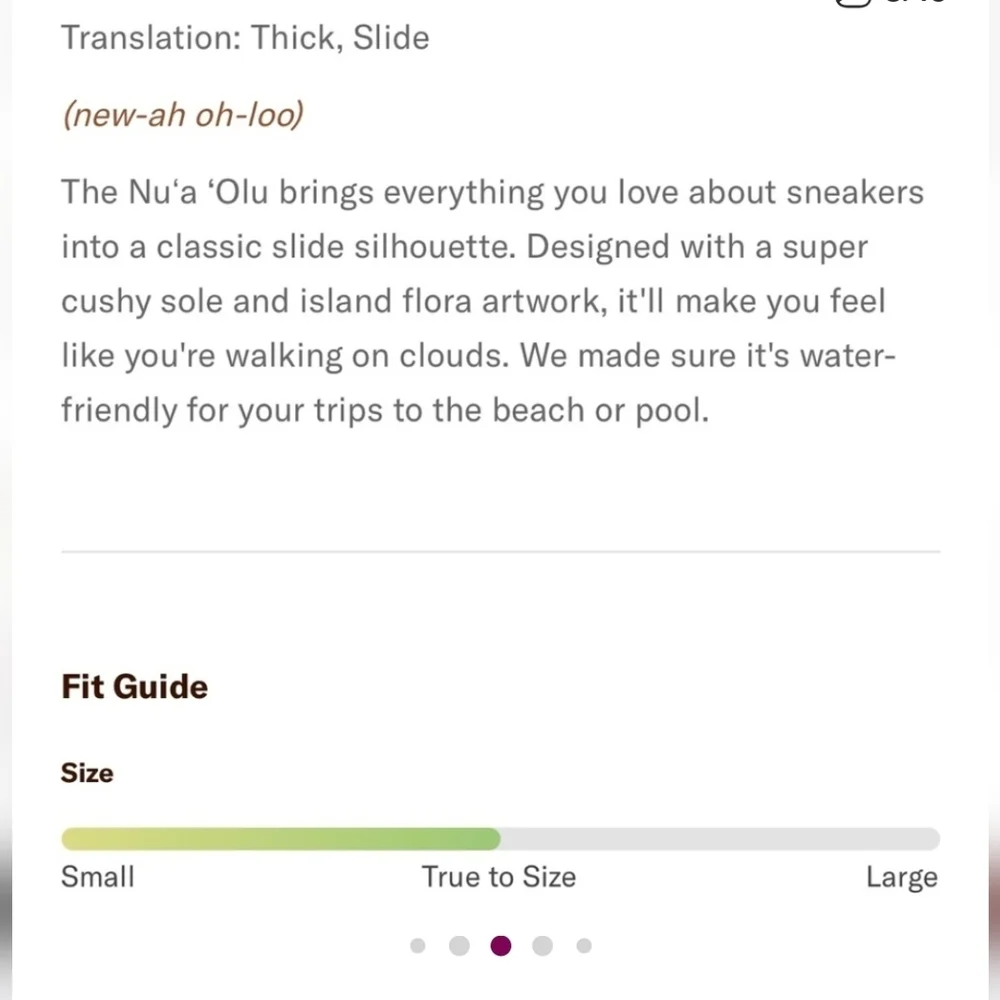Select the last carousel pagination dot
Viewport: 1000px width, 1000px height.
point(584,946)
